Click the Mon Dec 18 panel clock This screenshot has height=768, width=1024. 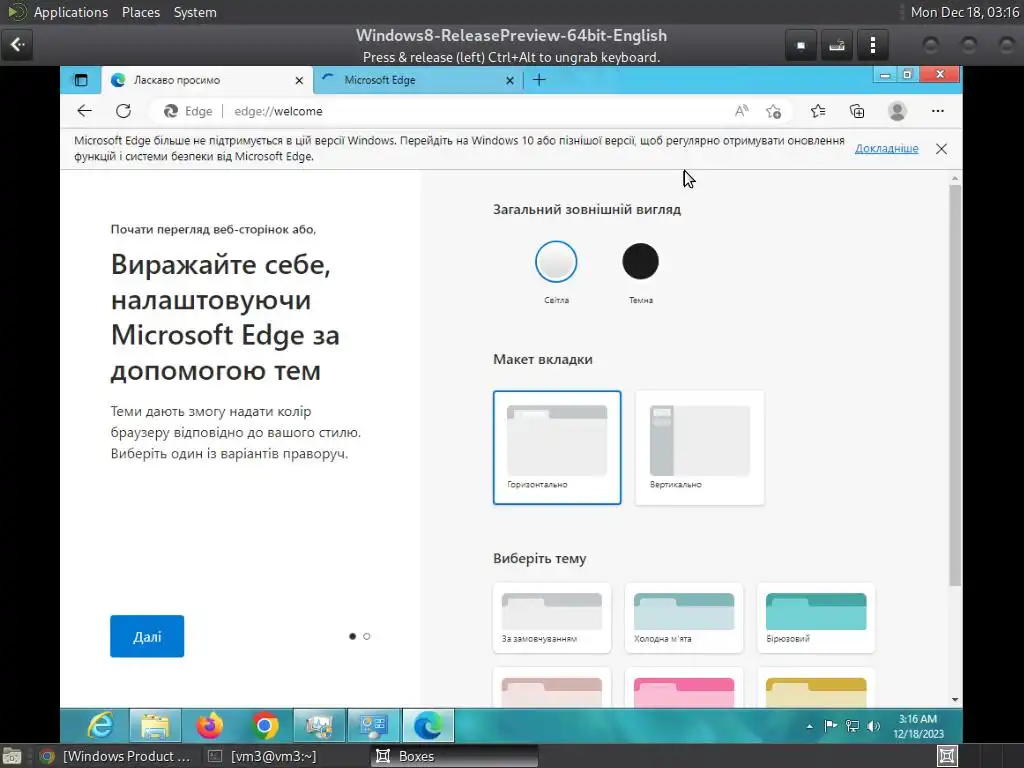coord(965,12)
